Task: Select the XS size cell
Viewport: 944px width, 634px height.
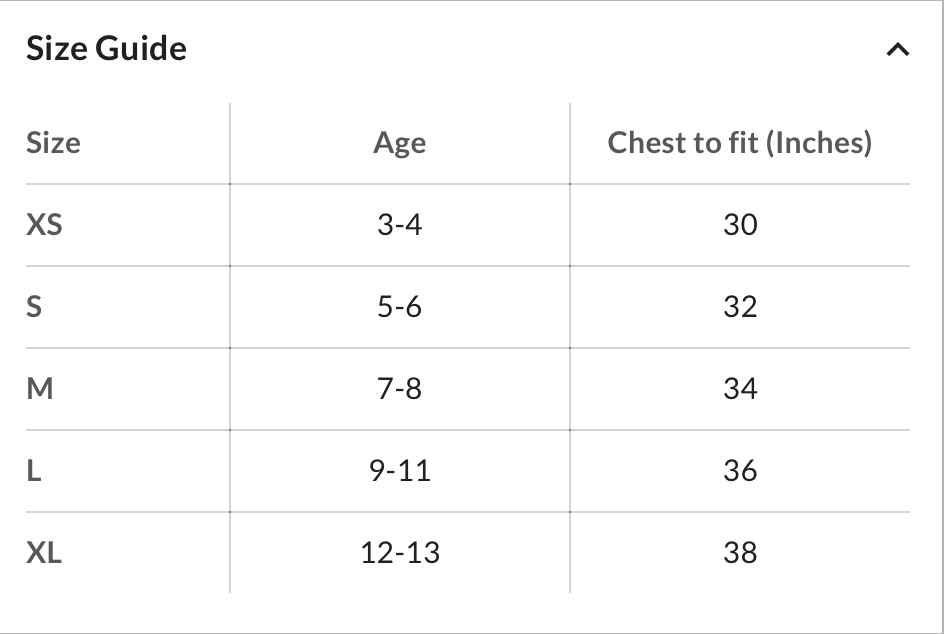Action: [x=44, y=224]
